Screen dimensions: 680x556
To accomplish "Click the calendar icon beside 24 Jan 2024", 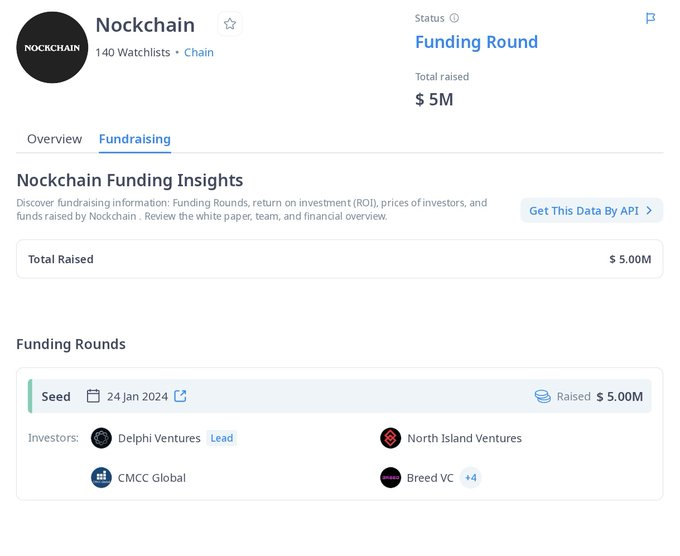I will click(x=93, y=396).
